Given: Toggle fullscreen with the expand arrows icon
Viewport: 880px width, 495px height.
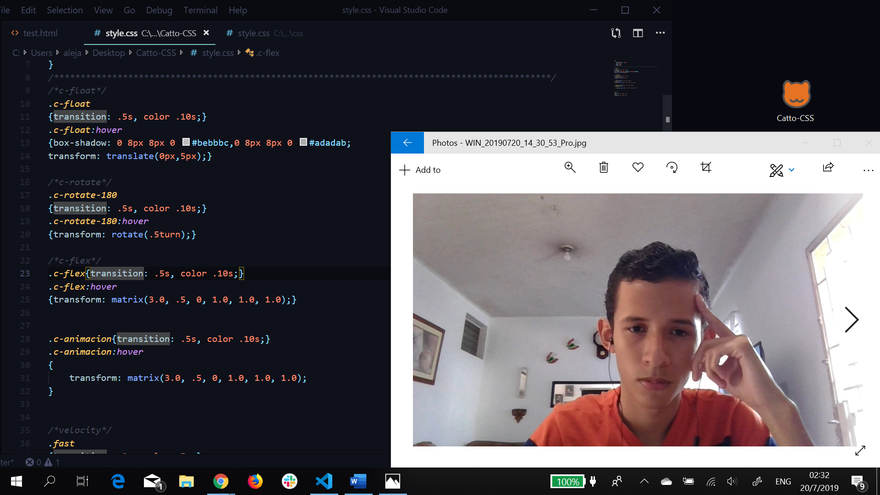Looking at the screenshot, I should tap(860, 451).
